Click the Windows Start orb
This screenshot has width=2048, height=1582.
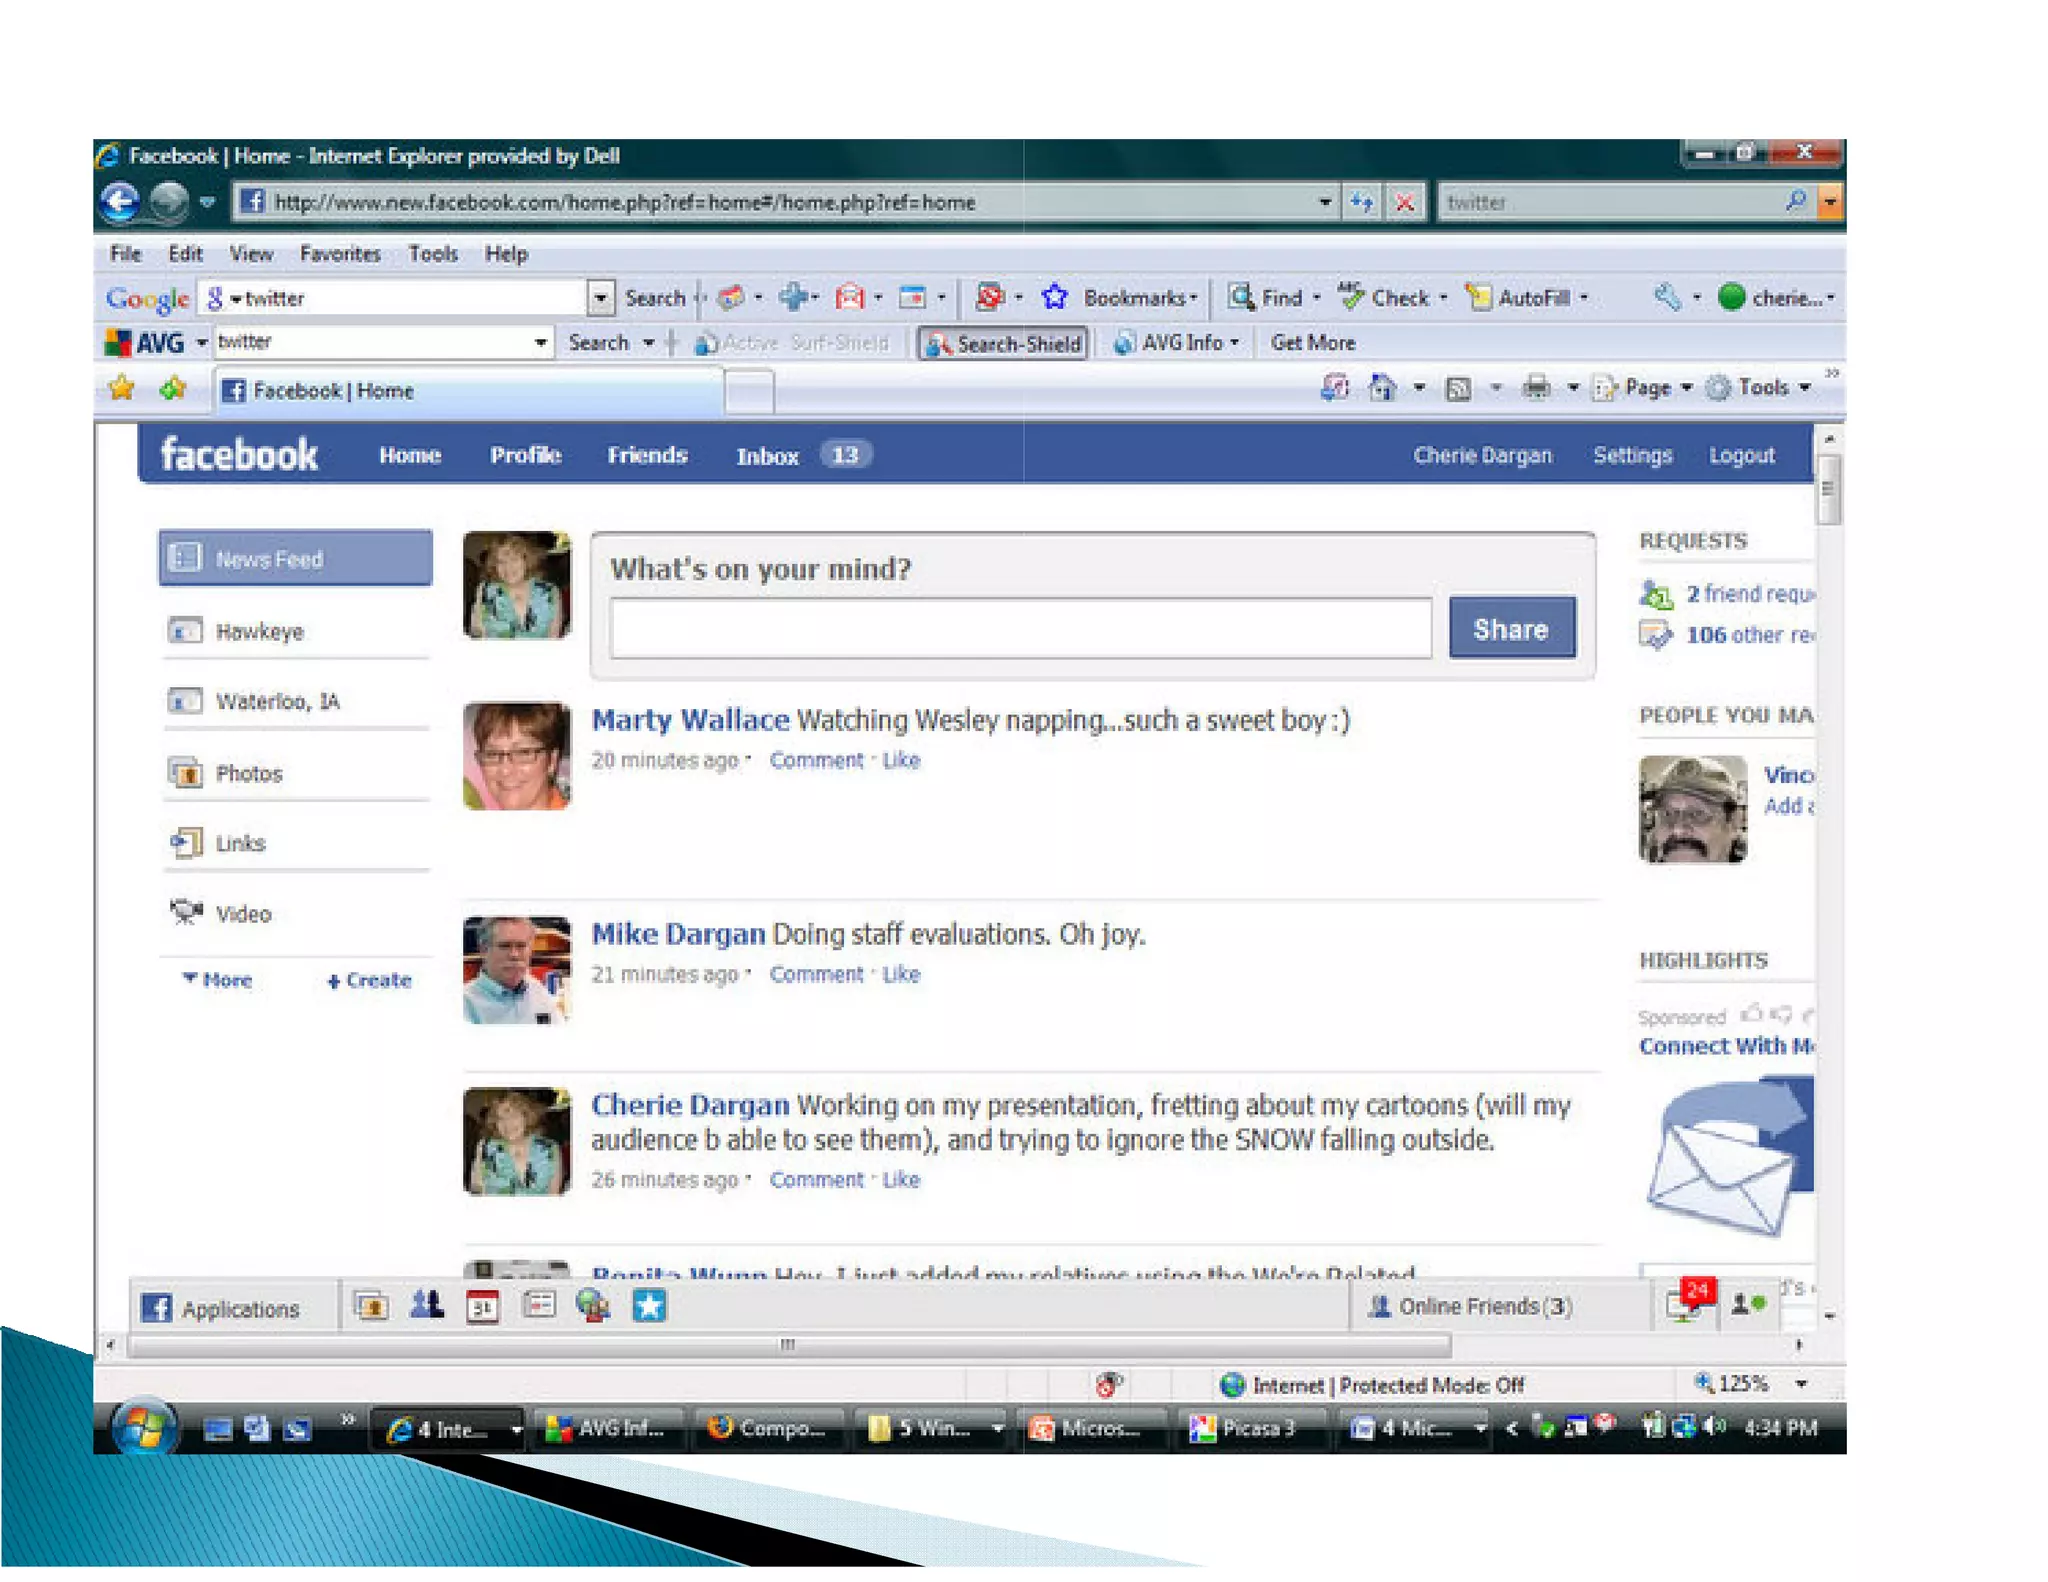[x=144, y=1426]
